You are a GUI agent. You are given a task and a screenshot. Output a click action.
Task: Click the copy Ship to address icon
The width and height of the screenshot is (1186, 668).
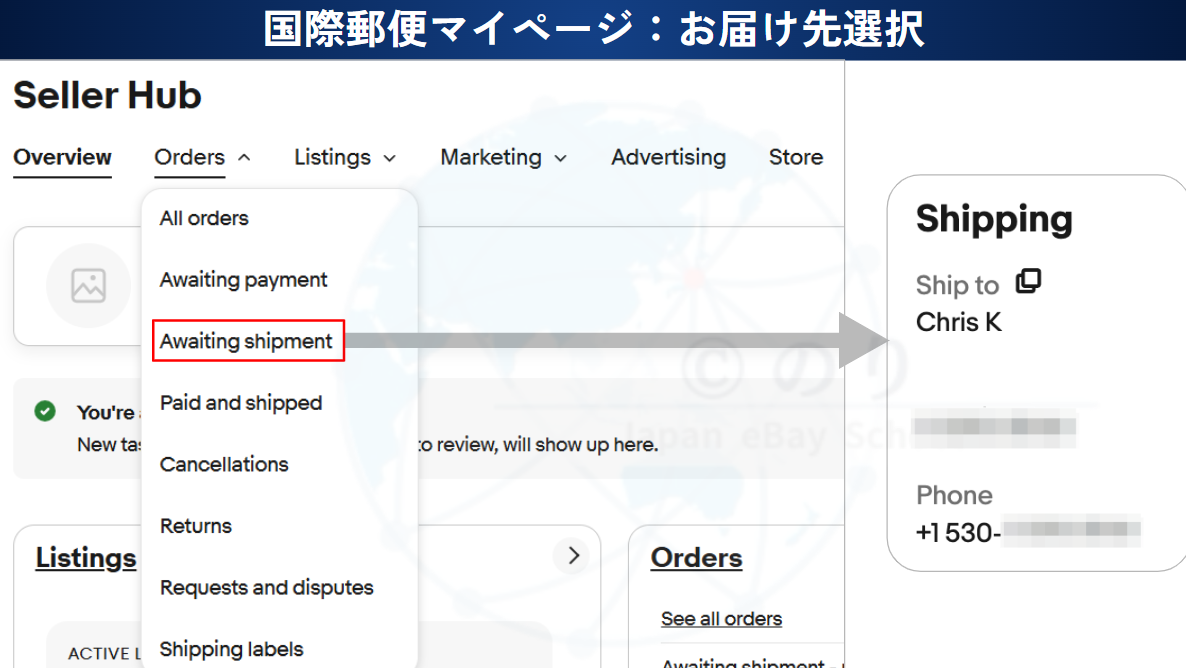pyautogui.click(x=1028, y=282)
